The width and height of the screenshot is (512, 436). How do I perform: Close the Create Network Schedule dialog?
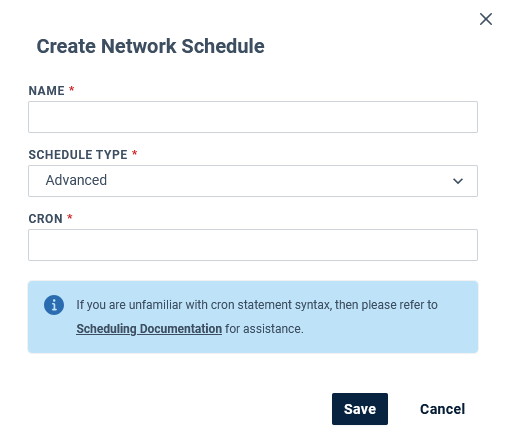(486, 19)
